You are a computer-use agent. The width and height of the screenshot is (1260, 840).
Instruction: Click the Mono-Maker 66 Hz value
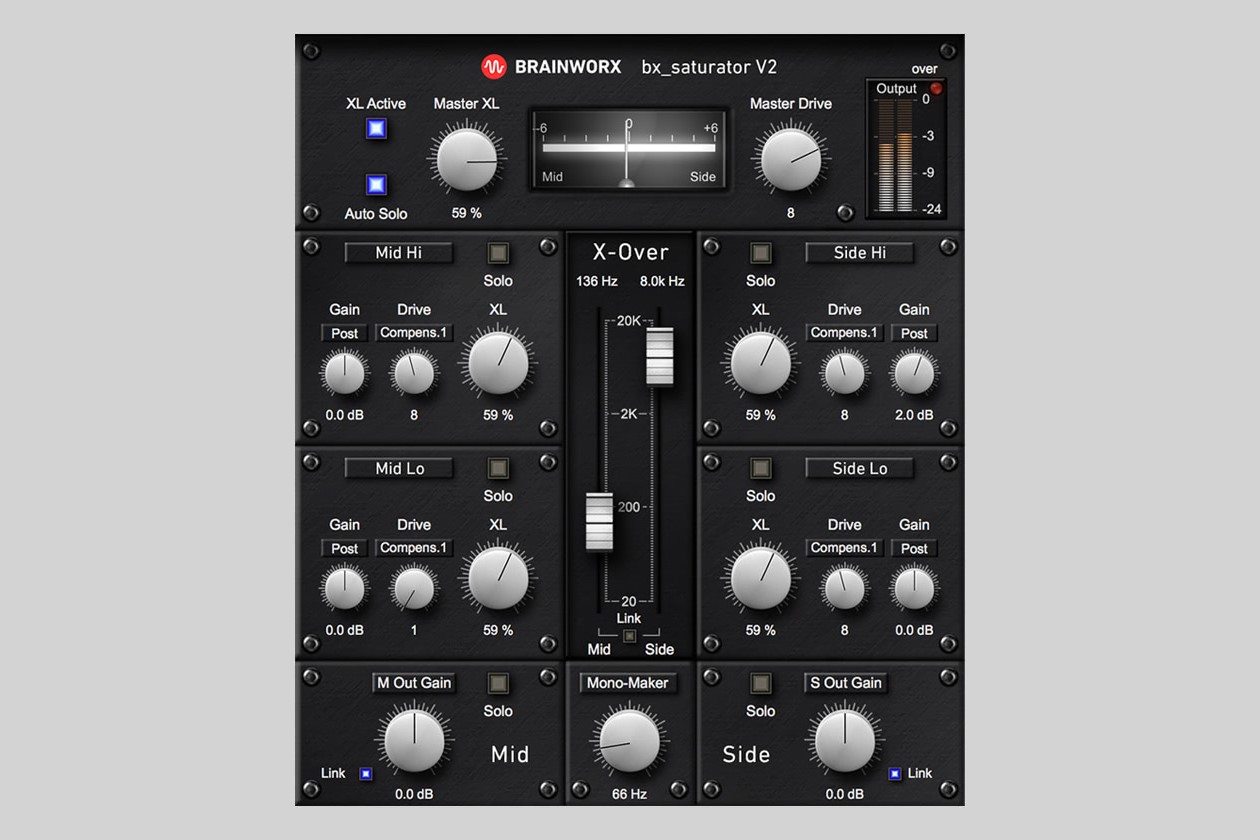629,794
